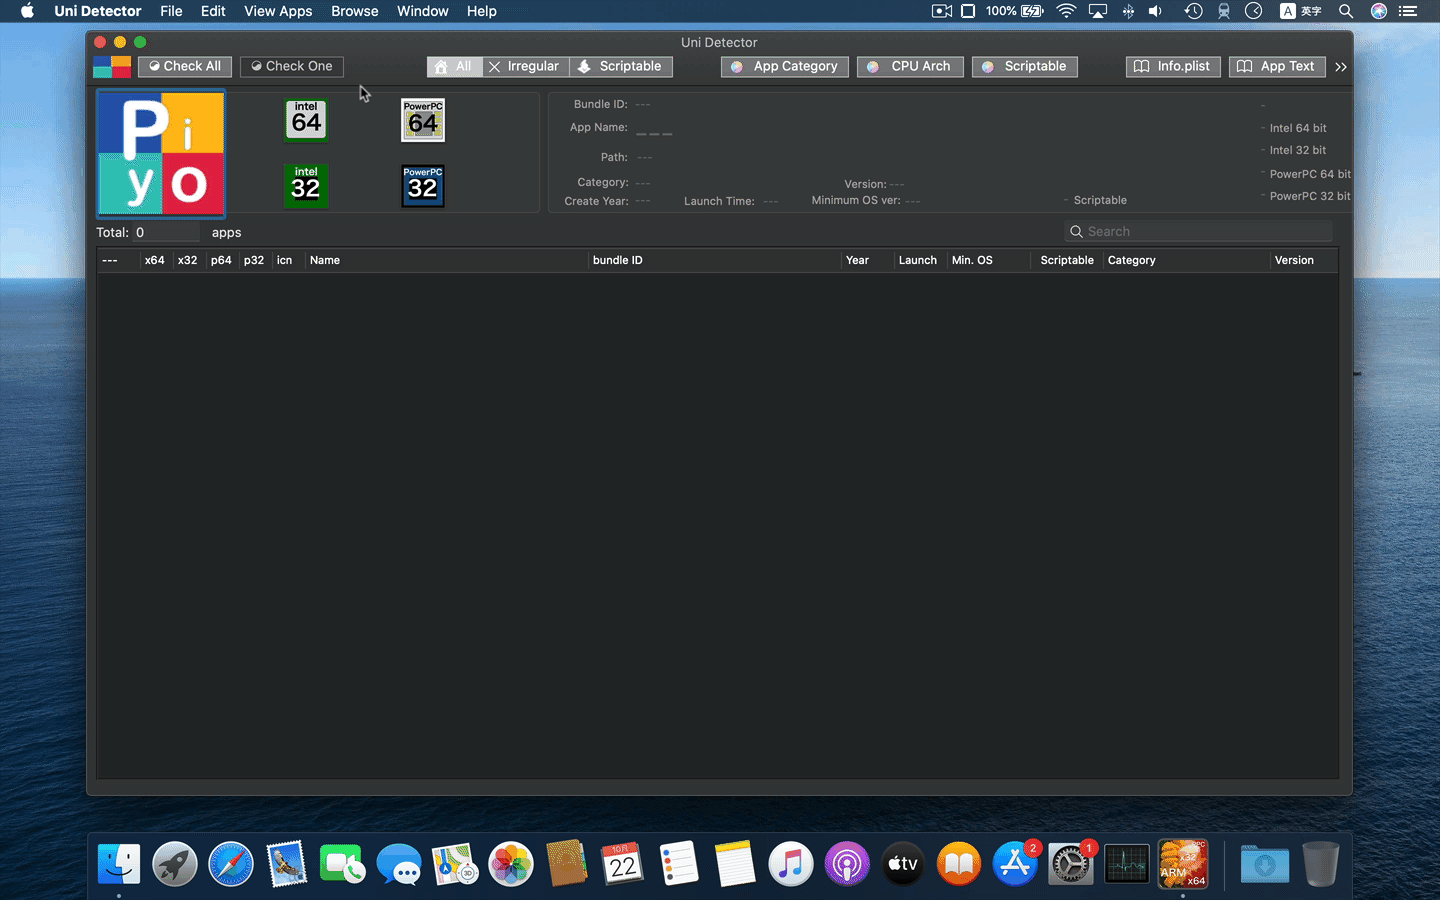Open the Apple menu
This screenshot has width=1440, height=900.
click(27, 11)
